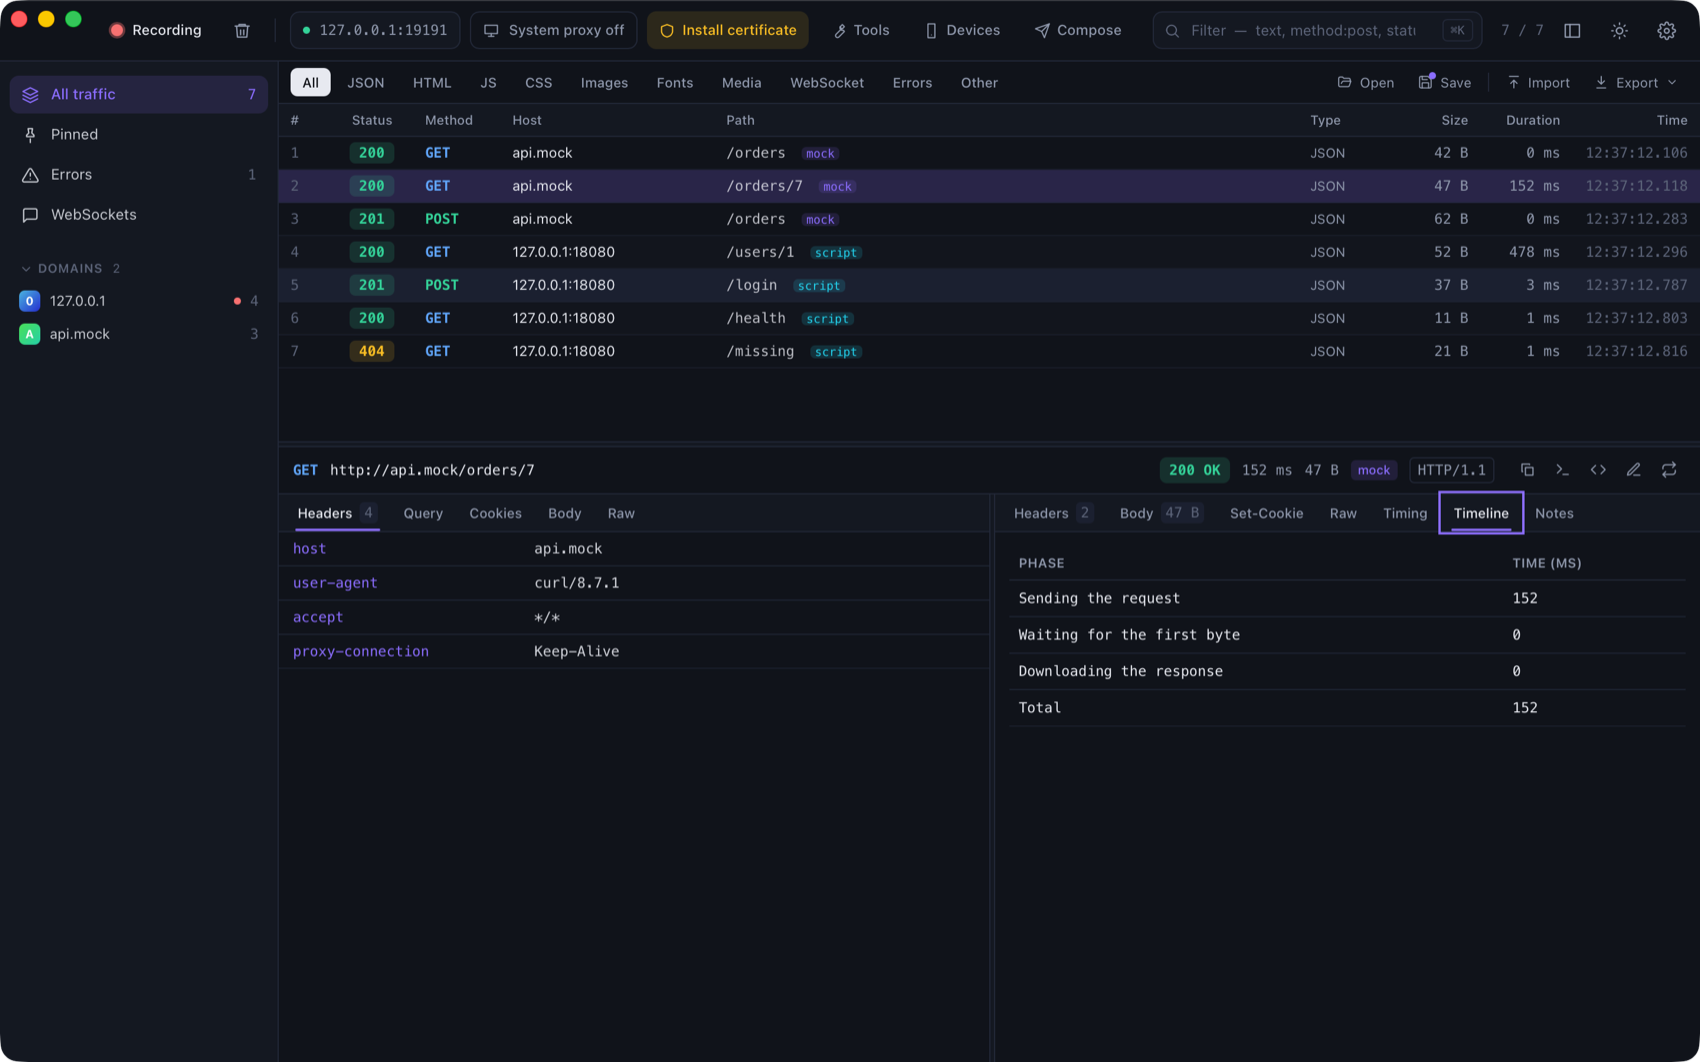Image resolution: width=1700 pixels, height=1062 pixels.
Task: Open the response Notes tab
Action: pyautogui.click(x=1554, y=513)
